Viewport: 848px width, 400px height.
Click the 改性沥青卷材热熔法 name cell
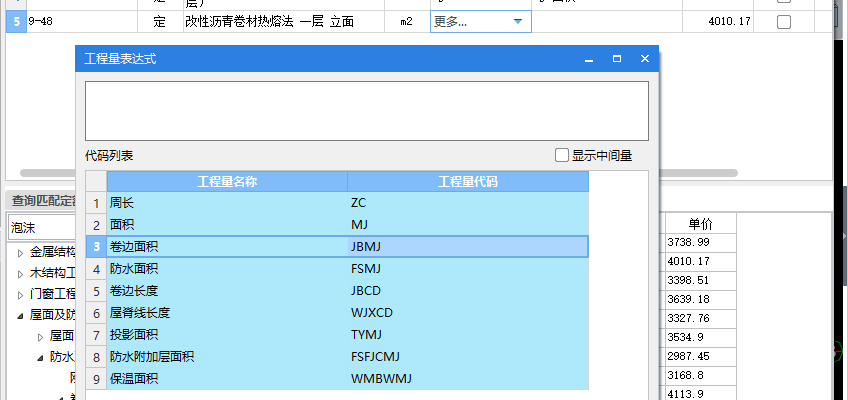tap(284, 22)
